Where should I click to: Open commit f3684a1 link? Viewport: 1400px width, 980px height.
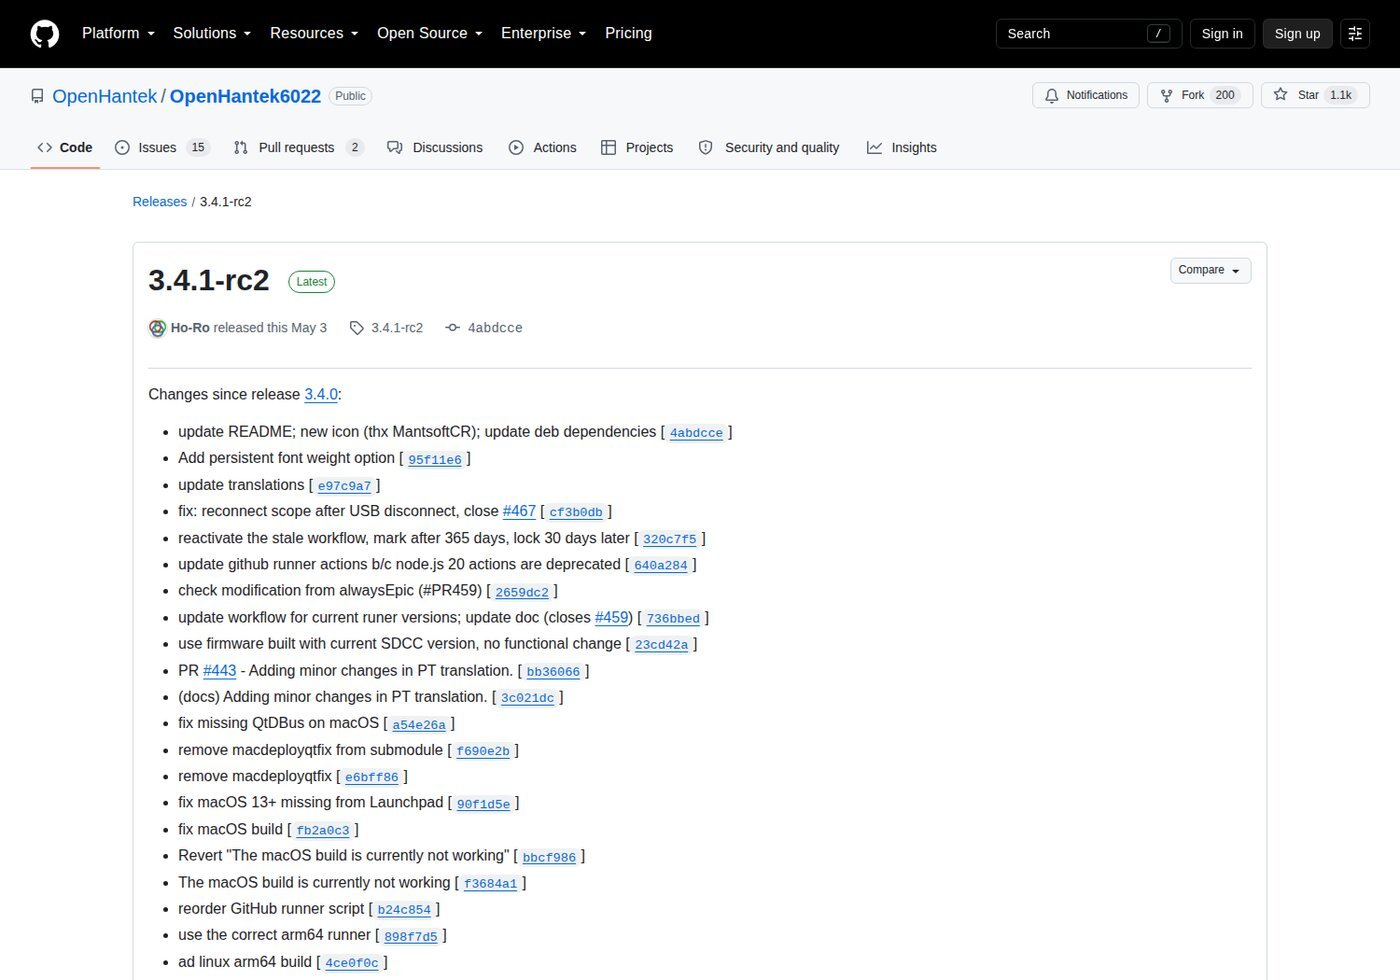pyautogui.click(x=490, y=884)
